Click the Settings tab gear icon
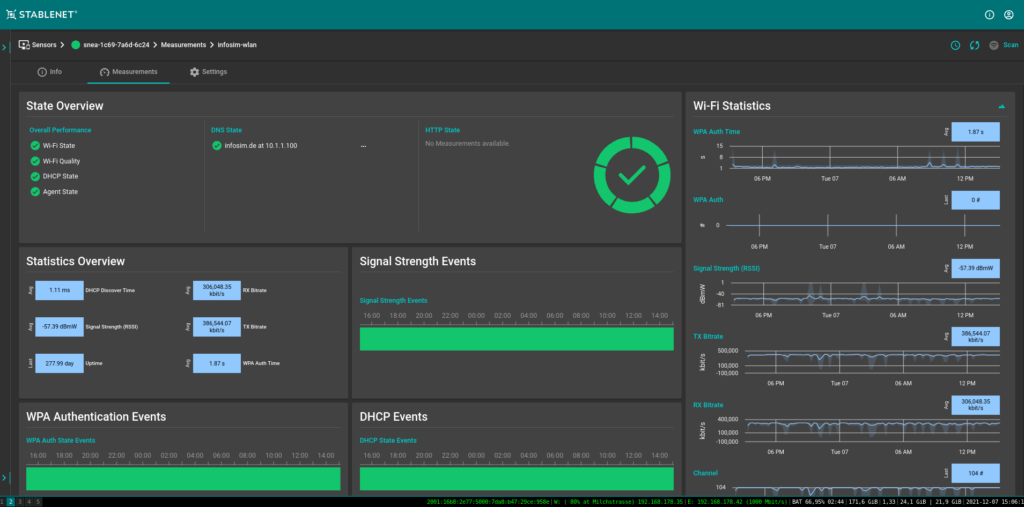This screenshot has width=1024, height=507. point(194,72)
